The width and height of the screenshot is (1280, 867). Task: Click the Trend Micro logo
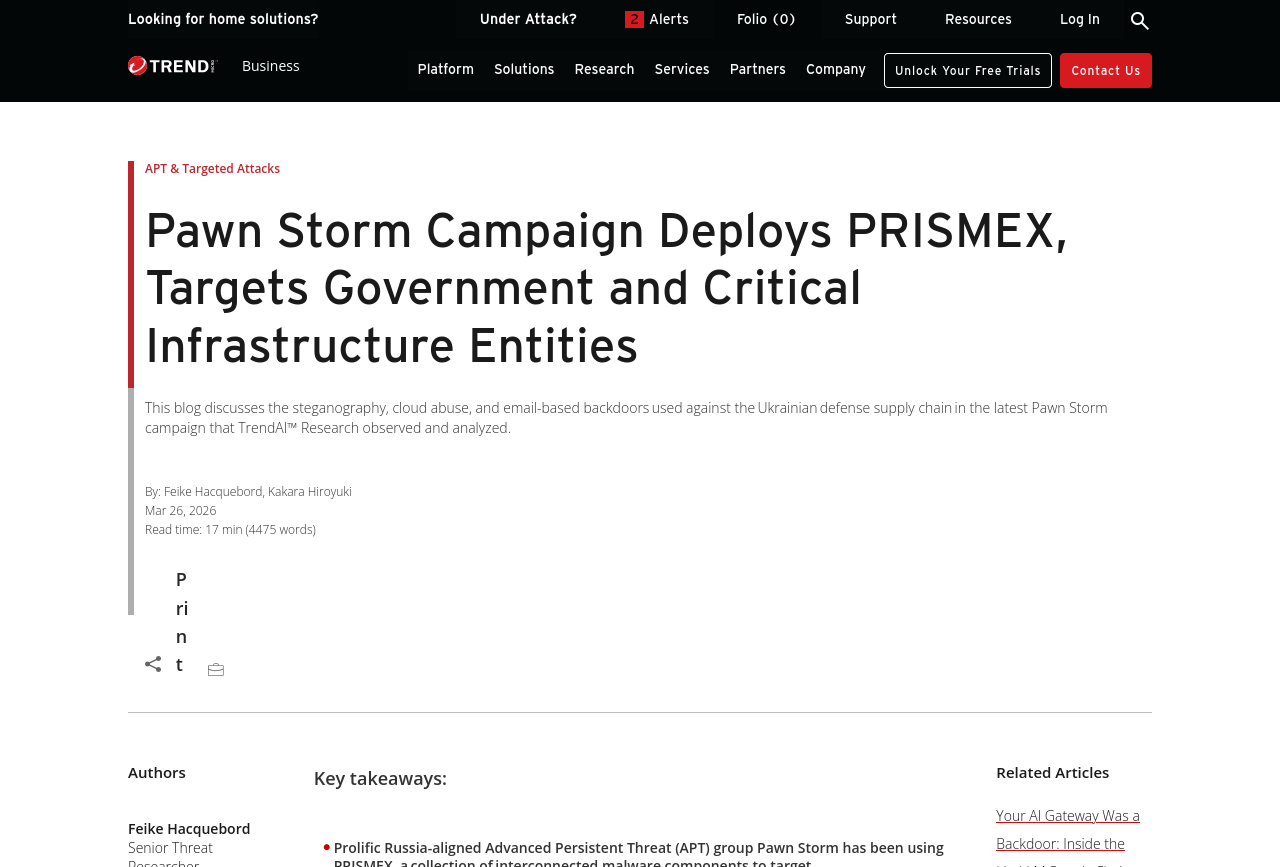click(x=172, y=66)
